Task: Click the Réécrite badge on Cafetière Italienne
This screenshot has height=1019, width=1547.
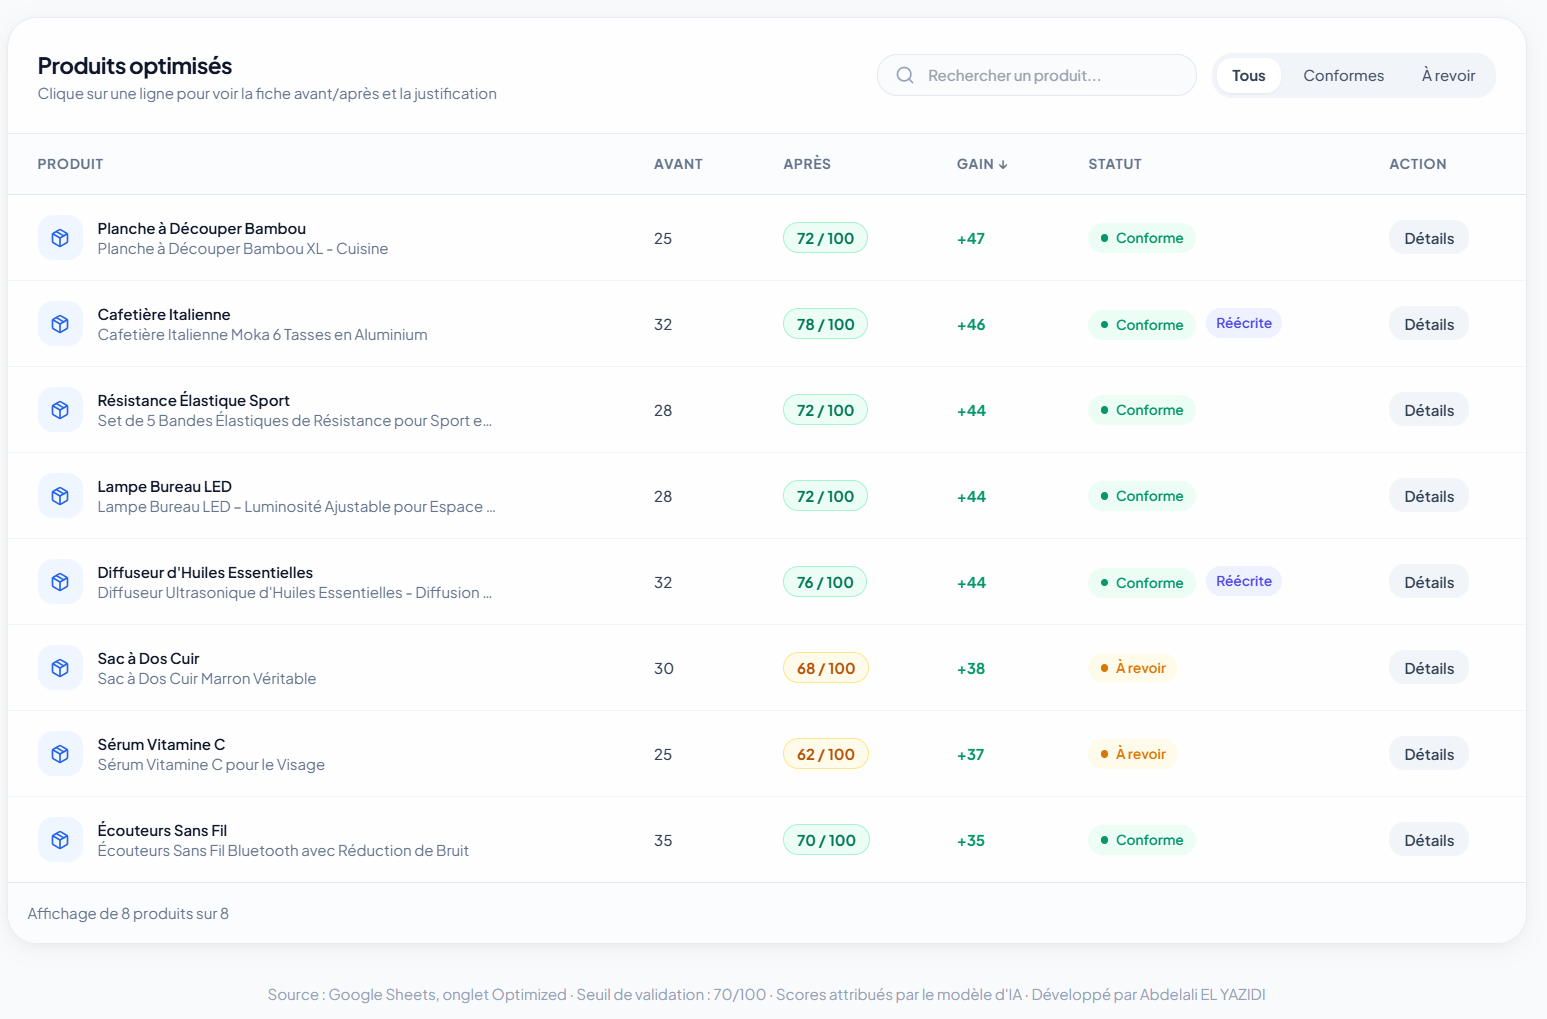Action: 1243,323
